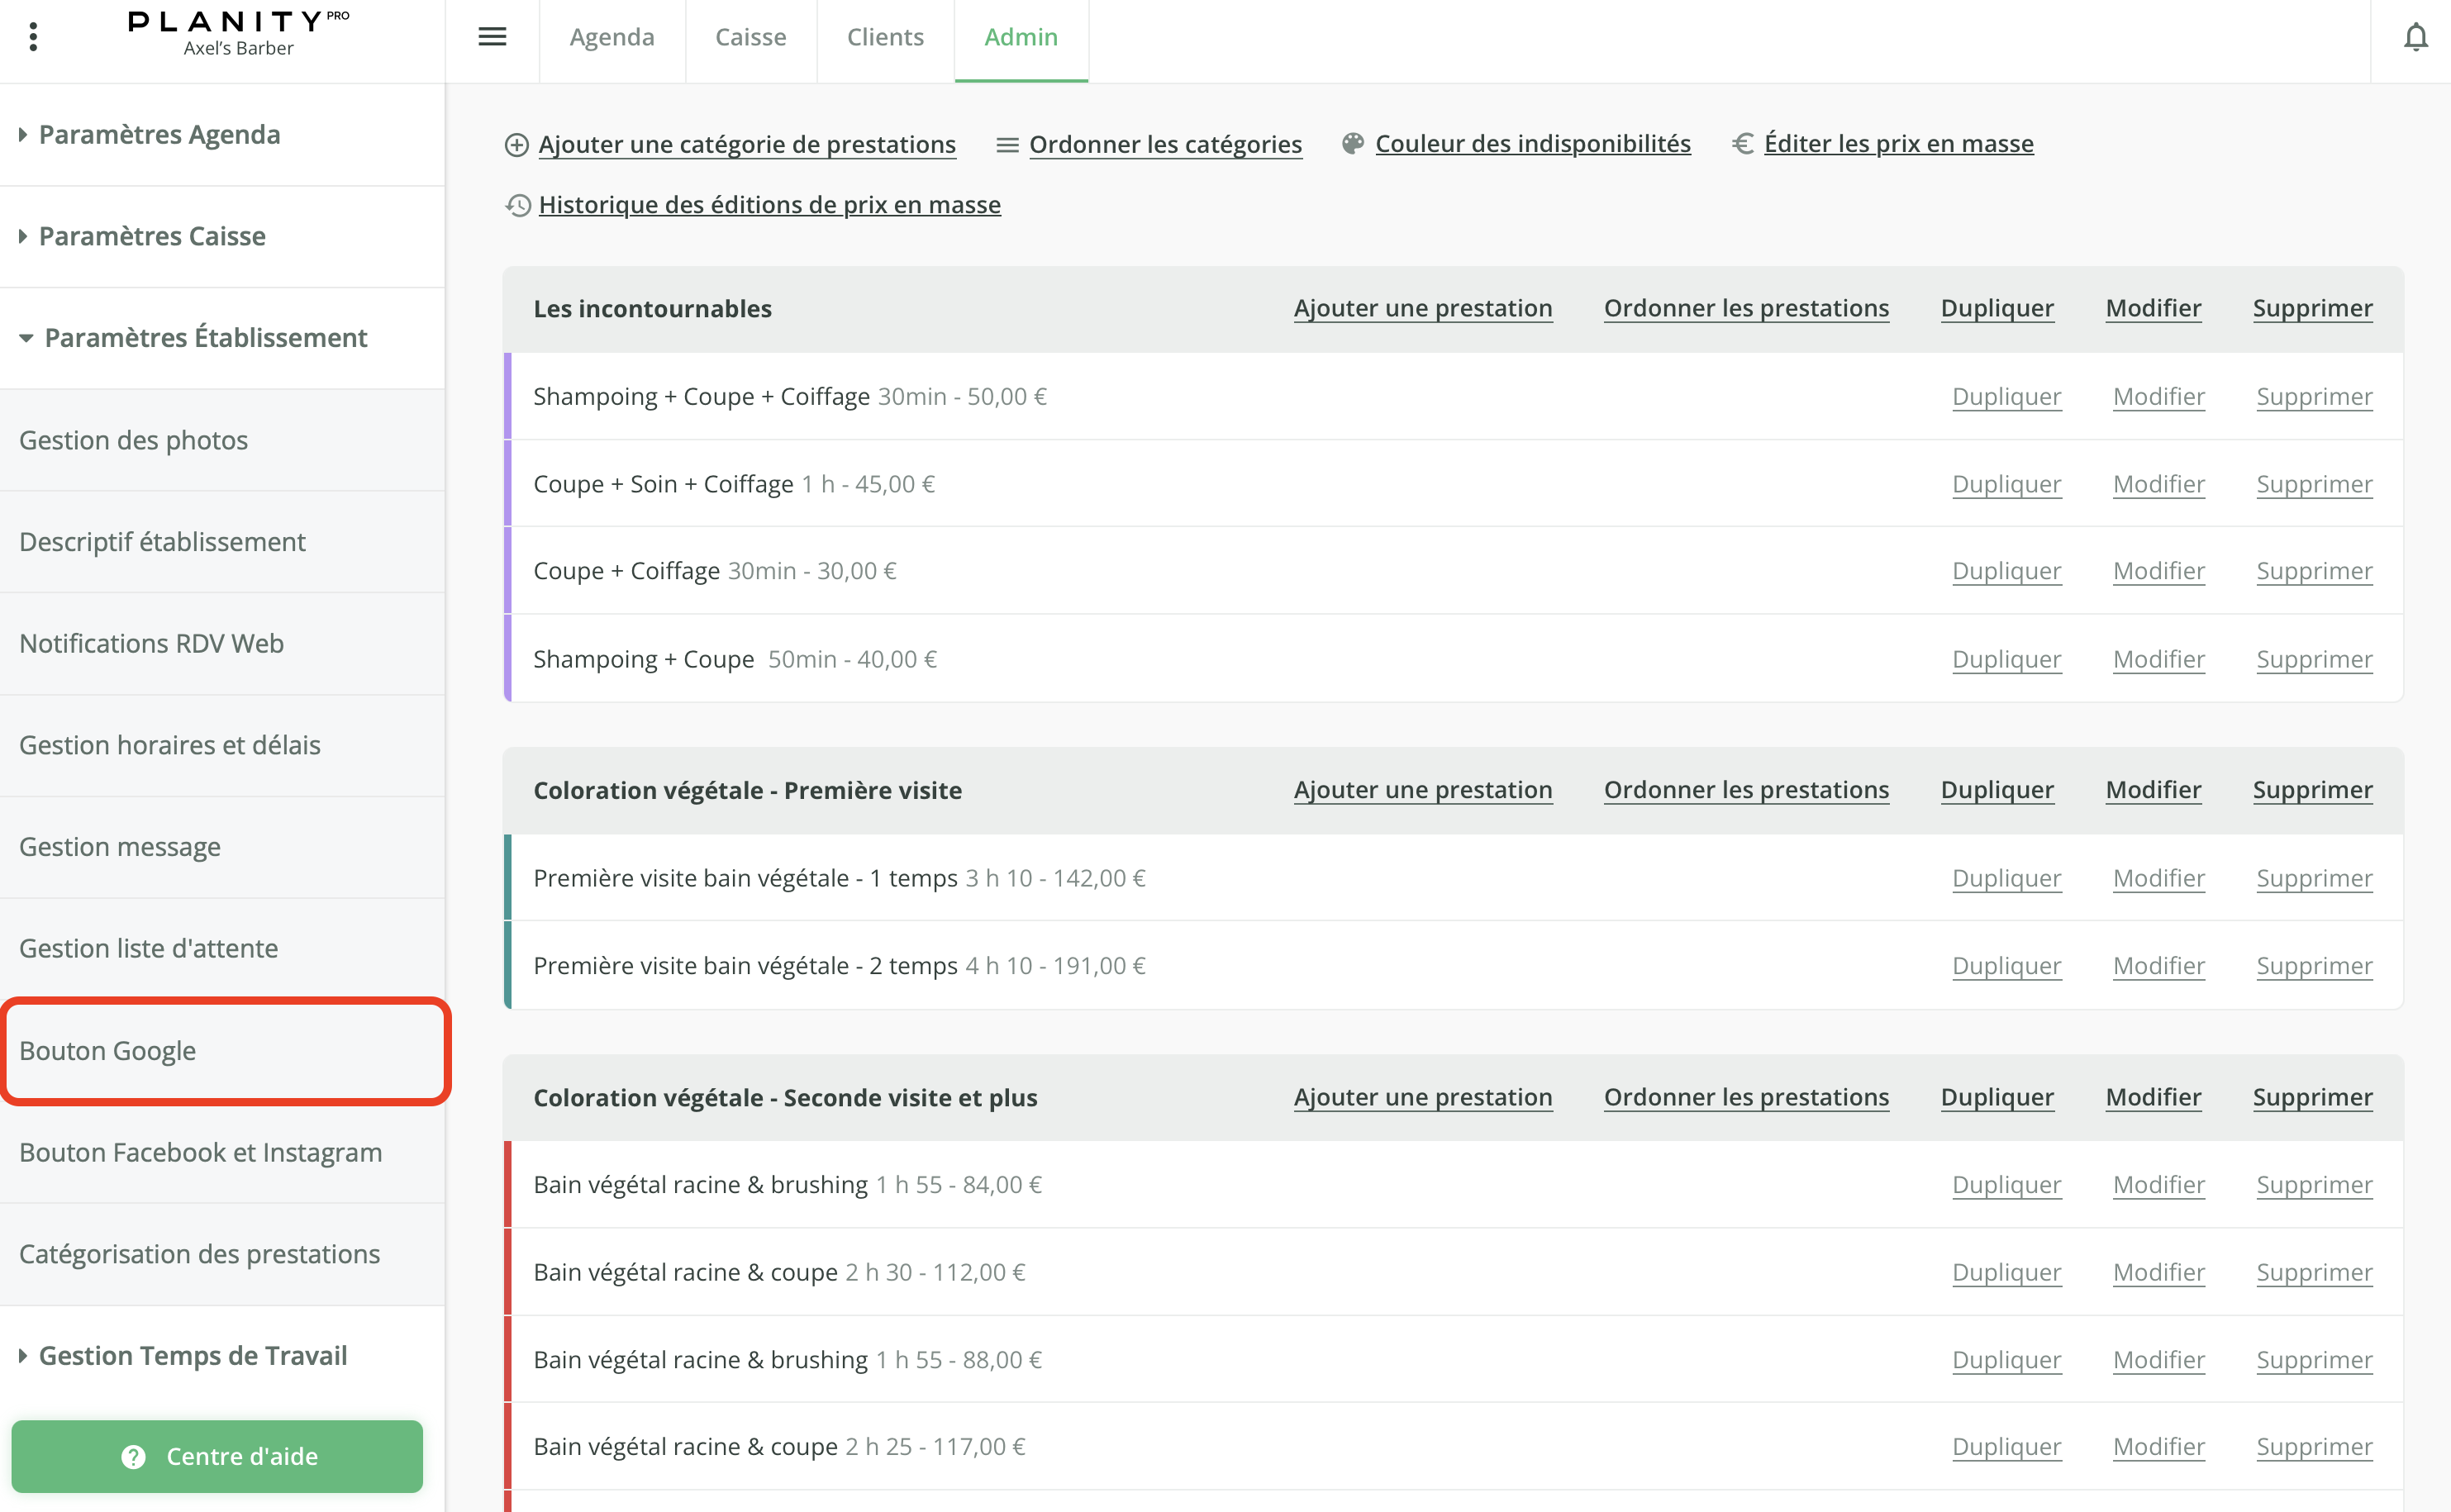
Task: Duplicate the Shampoing + Coupe + Coiffage prestation
Action: tap(2006, 396)
